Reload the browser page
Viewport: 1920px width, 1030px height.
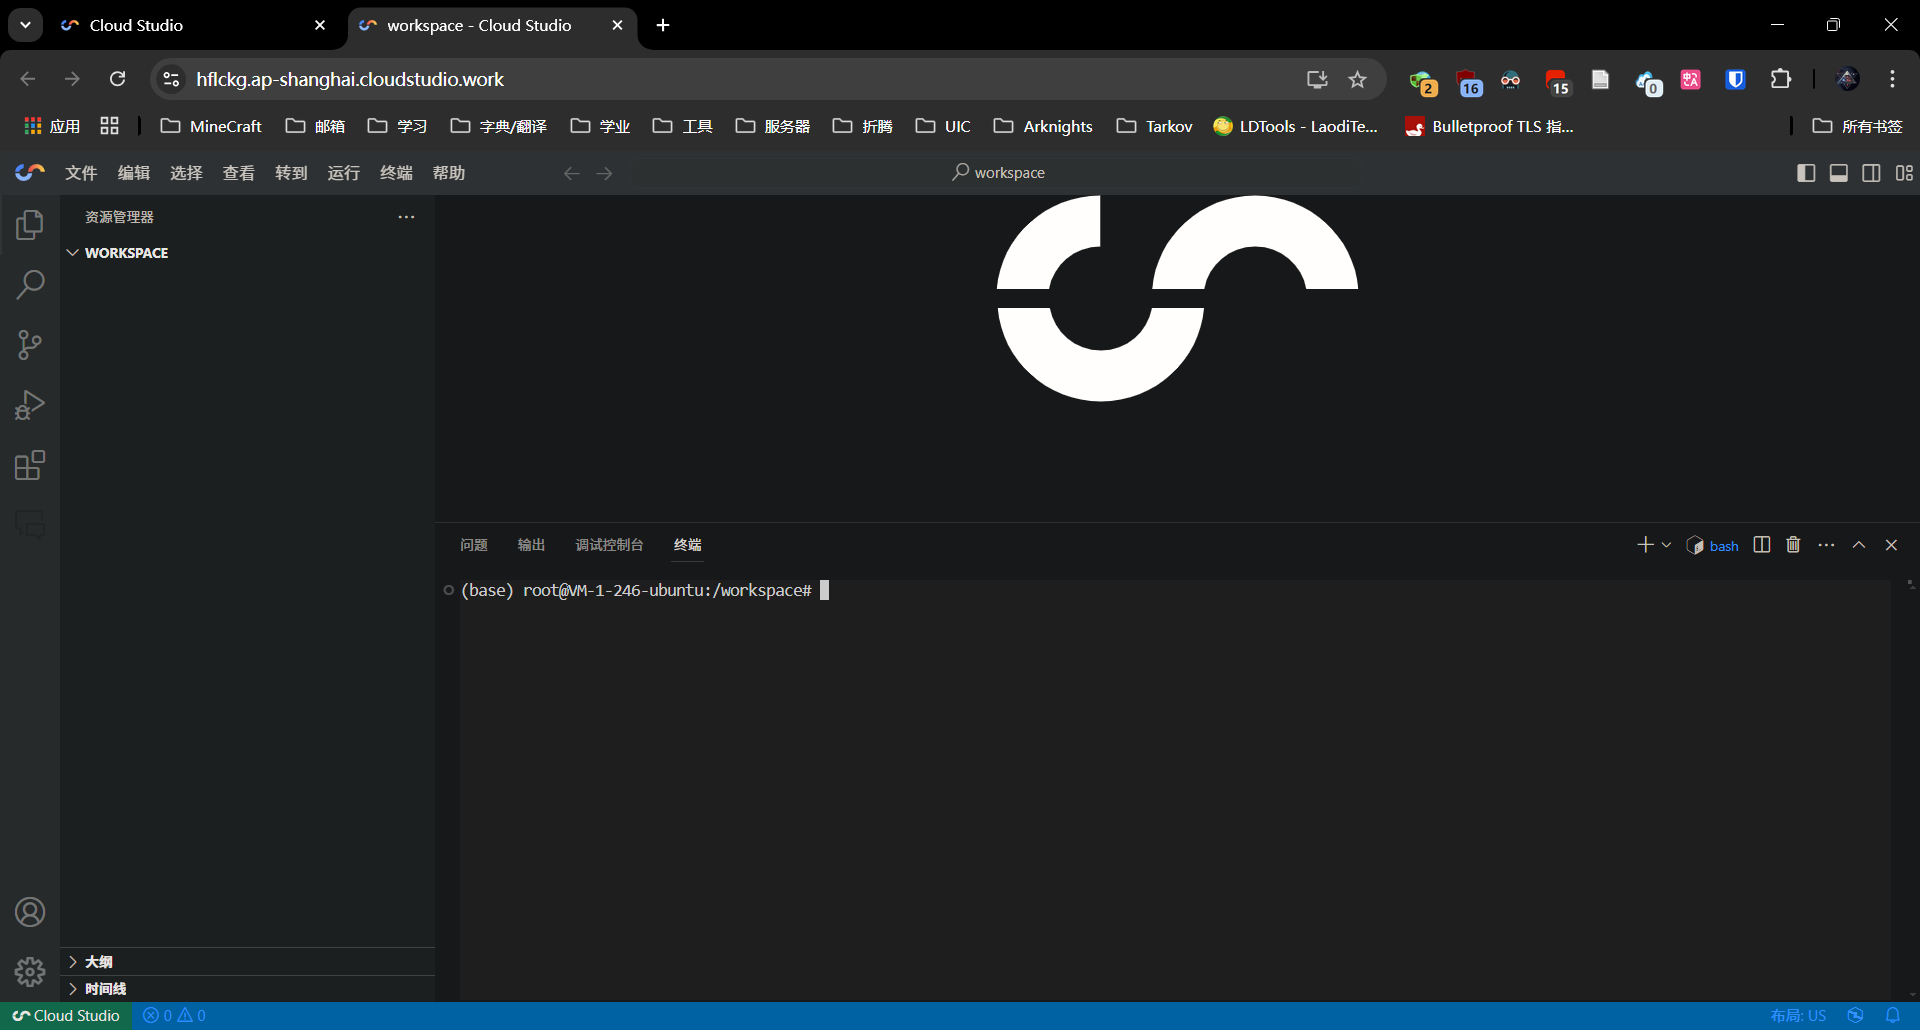(x=117, y=79)
